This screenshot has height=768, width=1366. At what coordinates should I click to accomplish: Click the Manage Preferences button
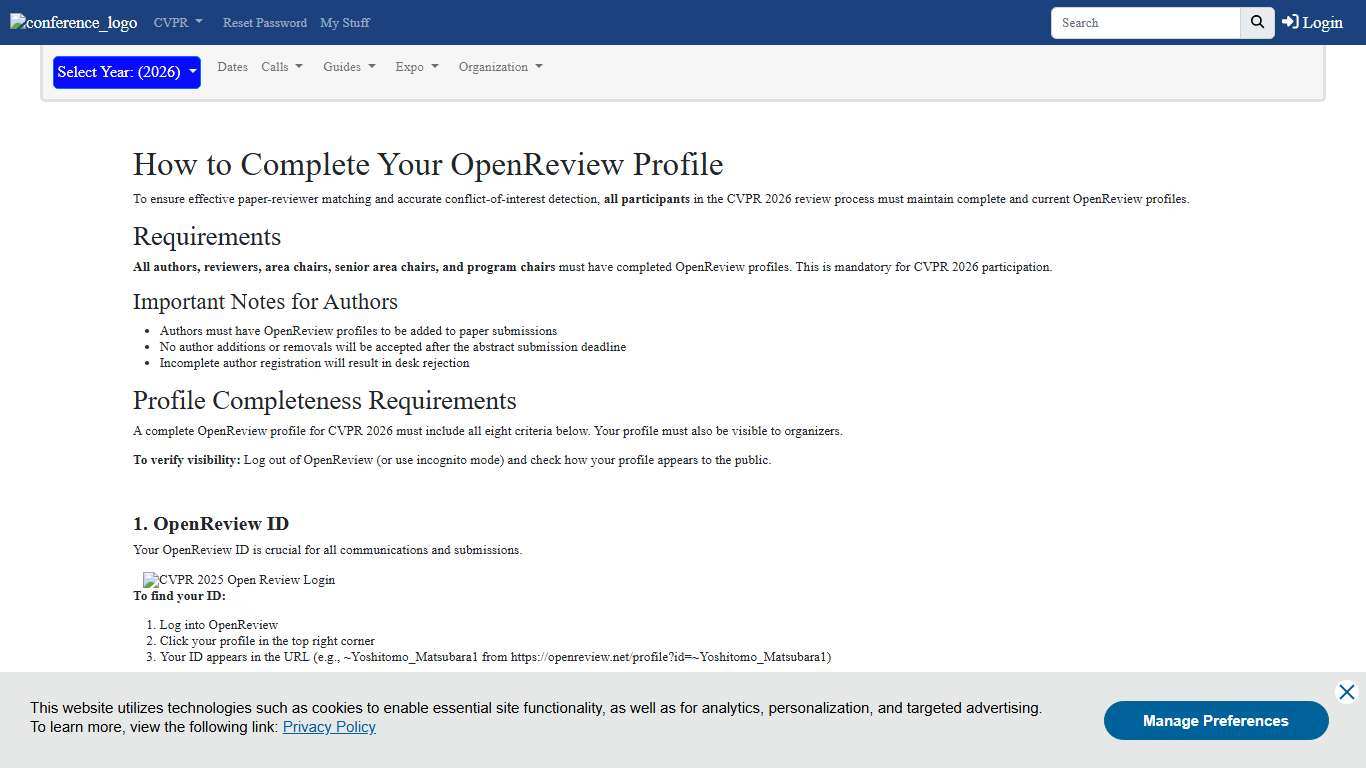pos(1216,720)
